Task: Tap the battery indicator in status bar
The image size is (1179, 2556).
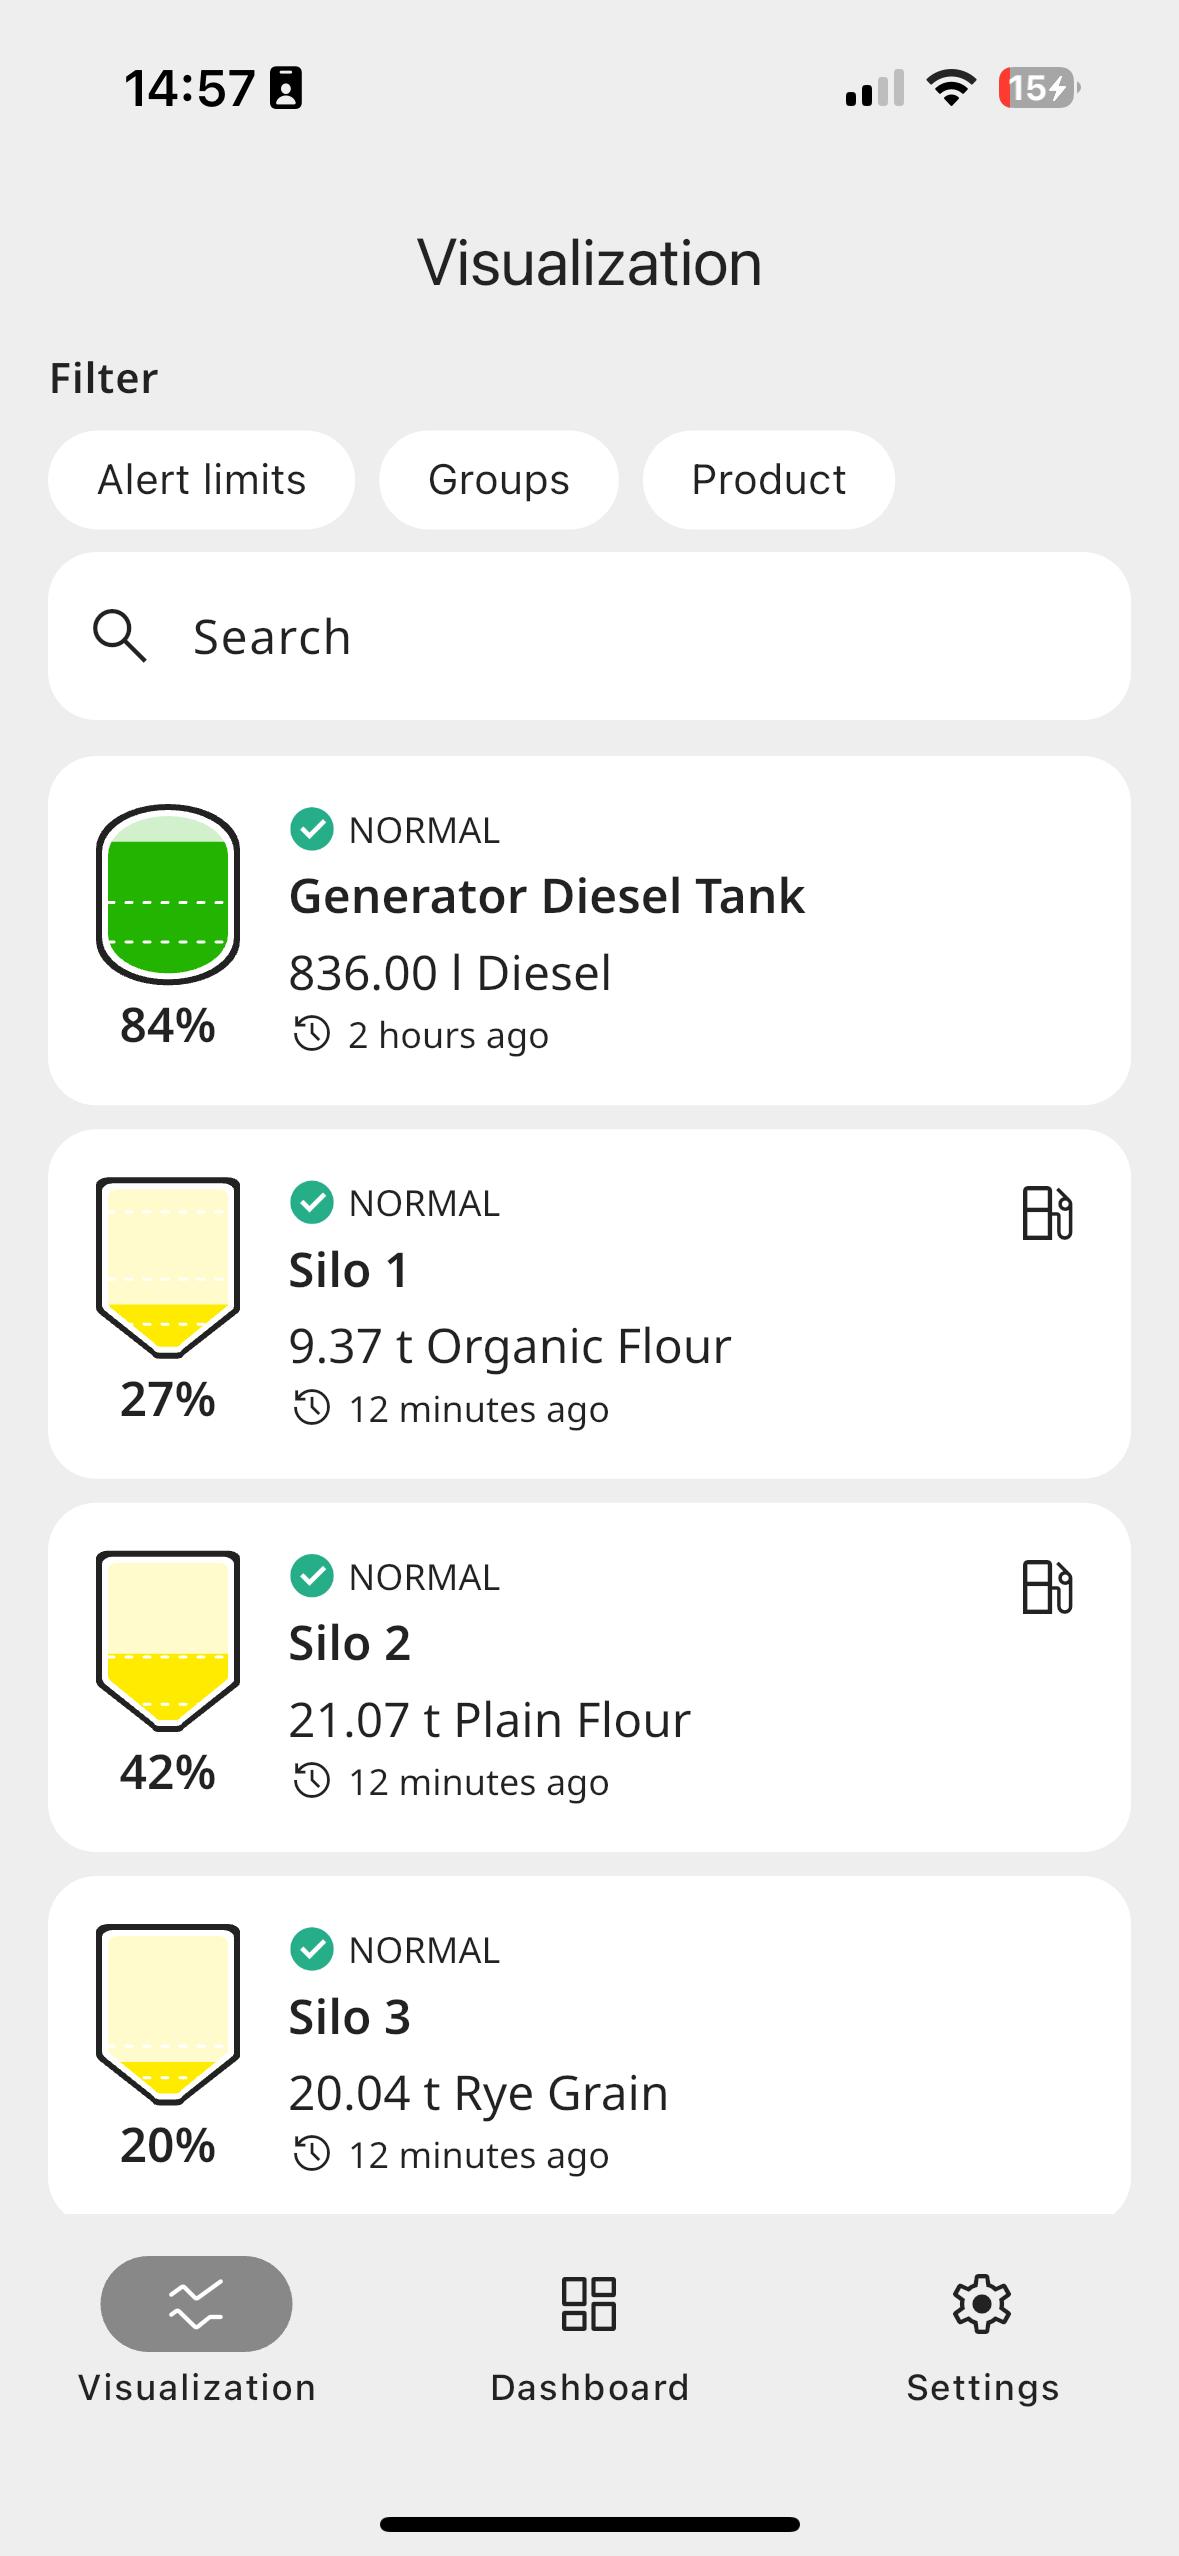Action: click(1038, 88)
